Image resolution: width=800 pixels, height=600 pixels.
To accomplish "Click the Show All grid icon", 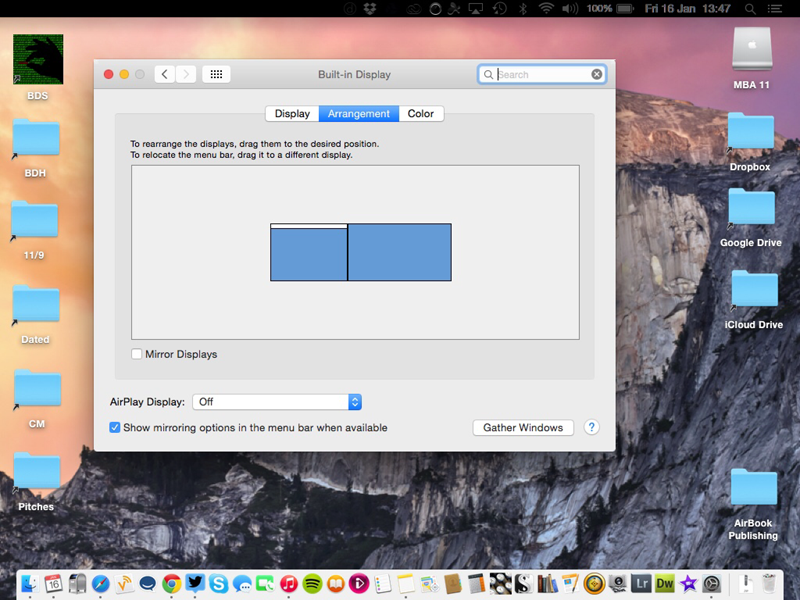I will click(216, 74).
